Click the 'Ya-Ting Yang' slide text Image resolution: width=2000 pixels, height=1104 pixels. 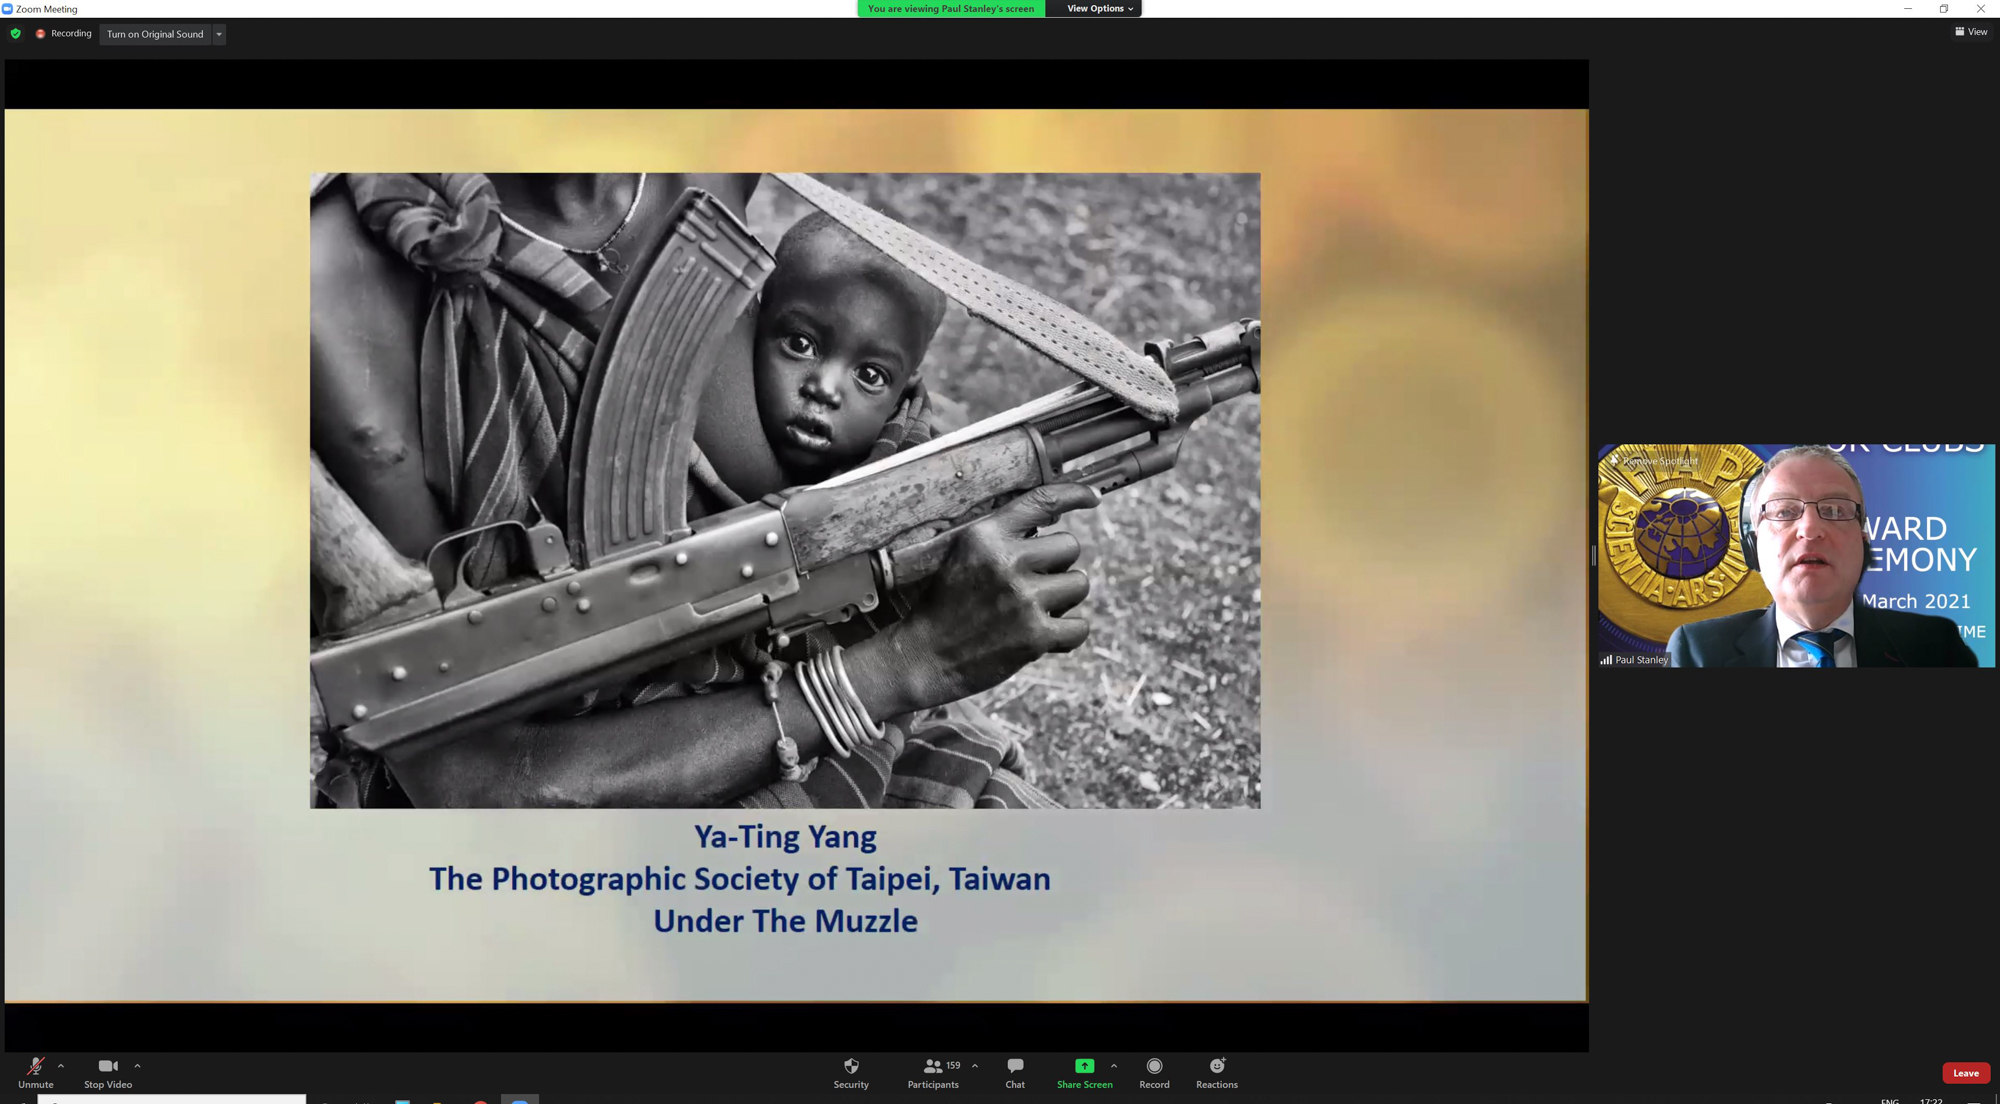pos(785,837)
